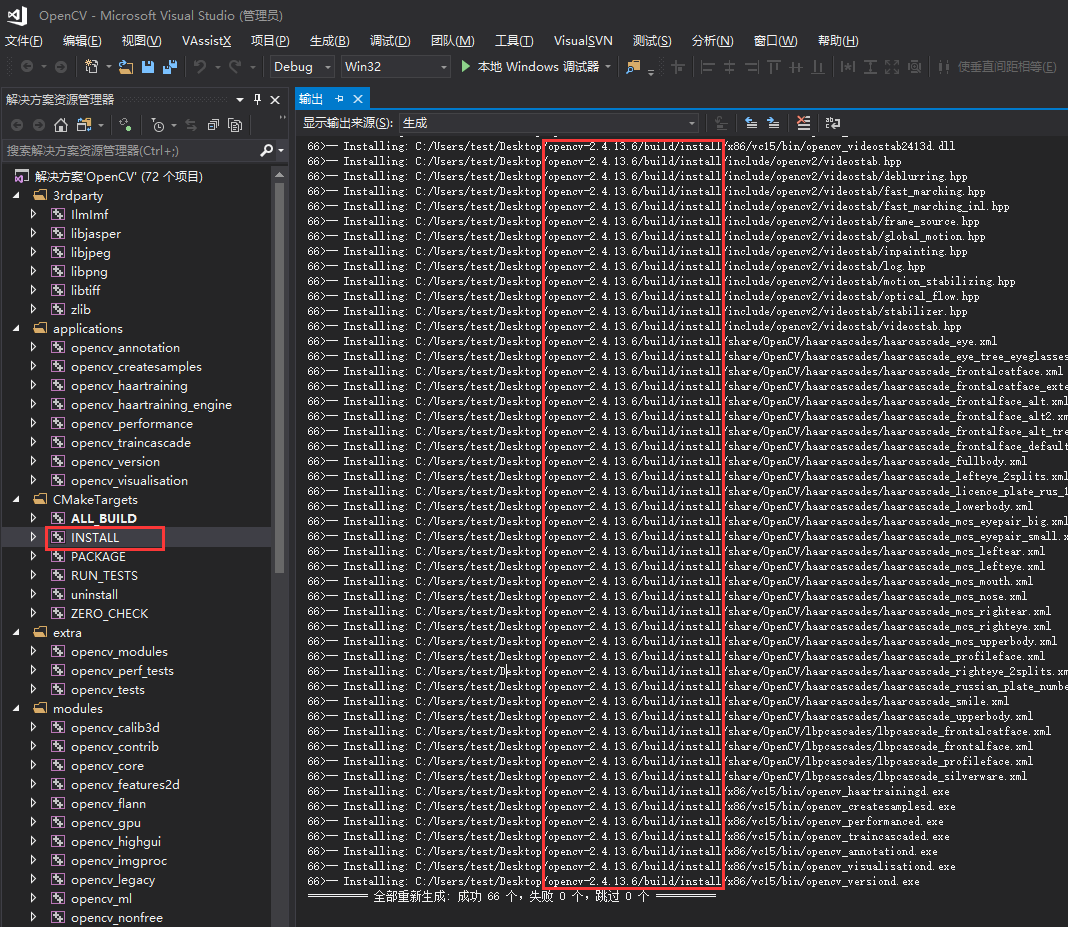Screen dimensions: 1068x927
Task: Go to previous message in Output toolbar
Action: point(749,123)
